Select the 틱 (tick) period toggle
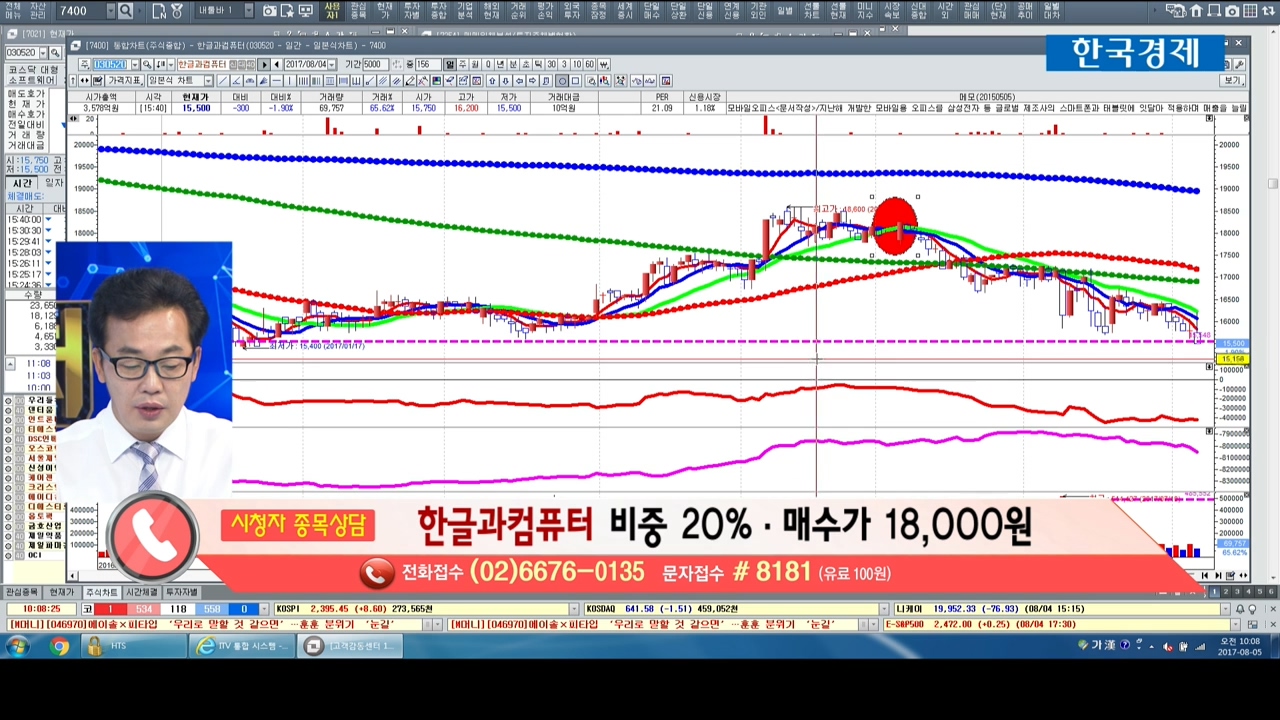This screenshot has width=1280, height=720. 537,64
